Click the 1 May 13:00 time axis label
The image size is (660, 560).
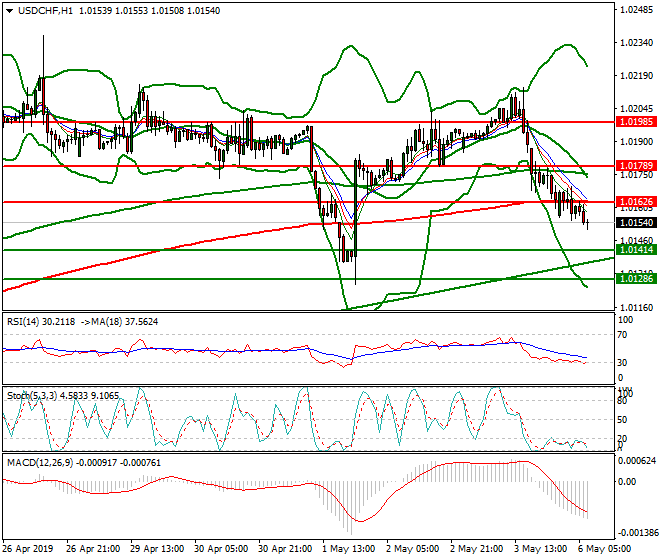(x=349, y=549)
